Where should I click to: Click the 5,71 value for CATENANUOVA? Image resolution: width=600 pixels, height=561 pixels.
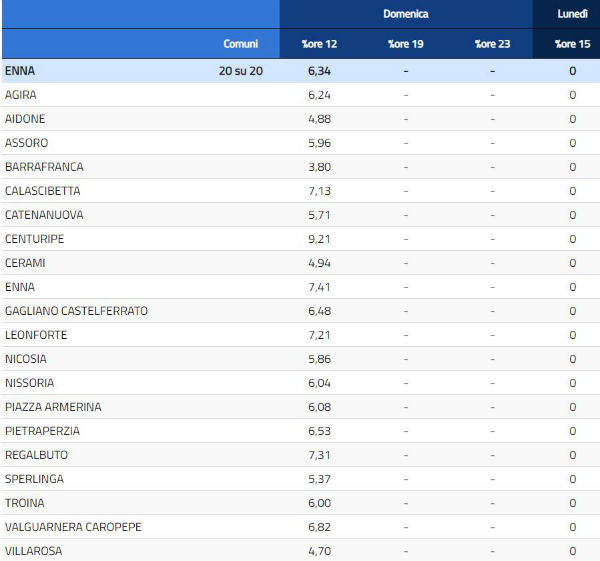pos(319,215)
